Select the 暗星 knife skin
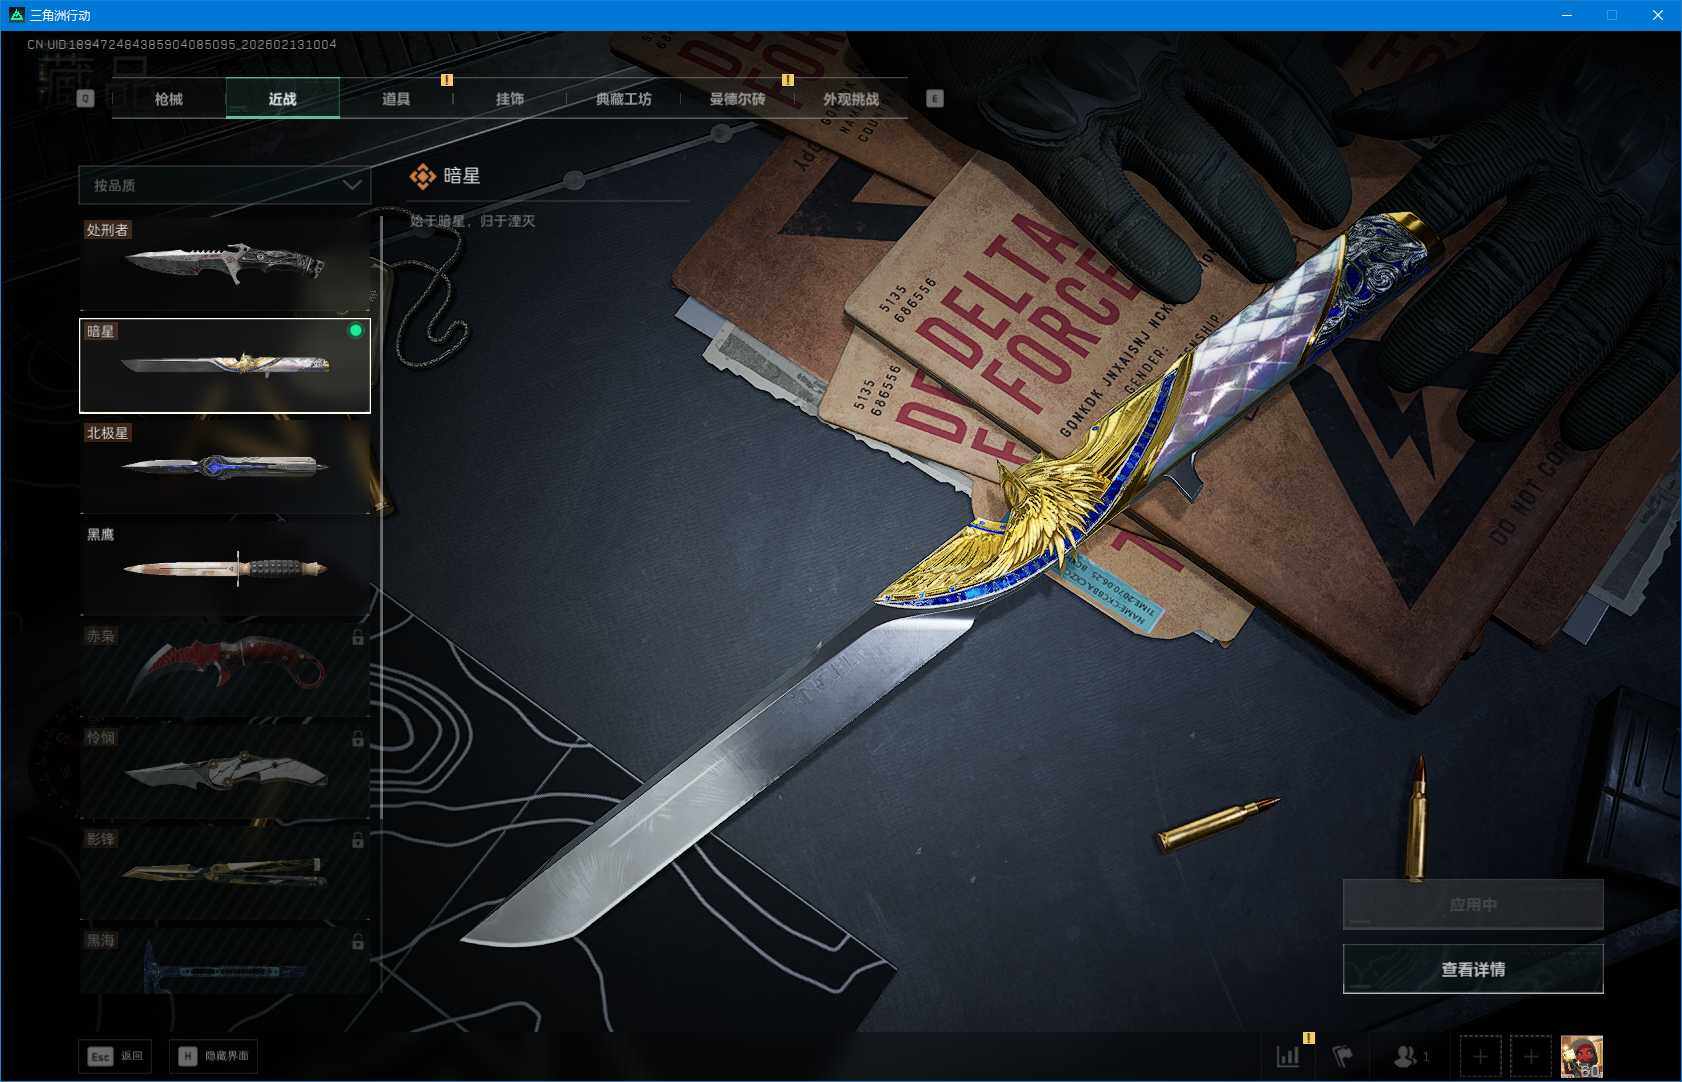The image size is (1682, 1082). 225,365
